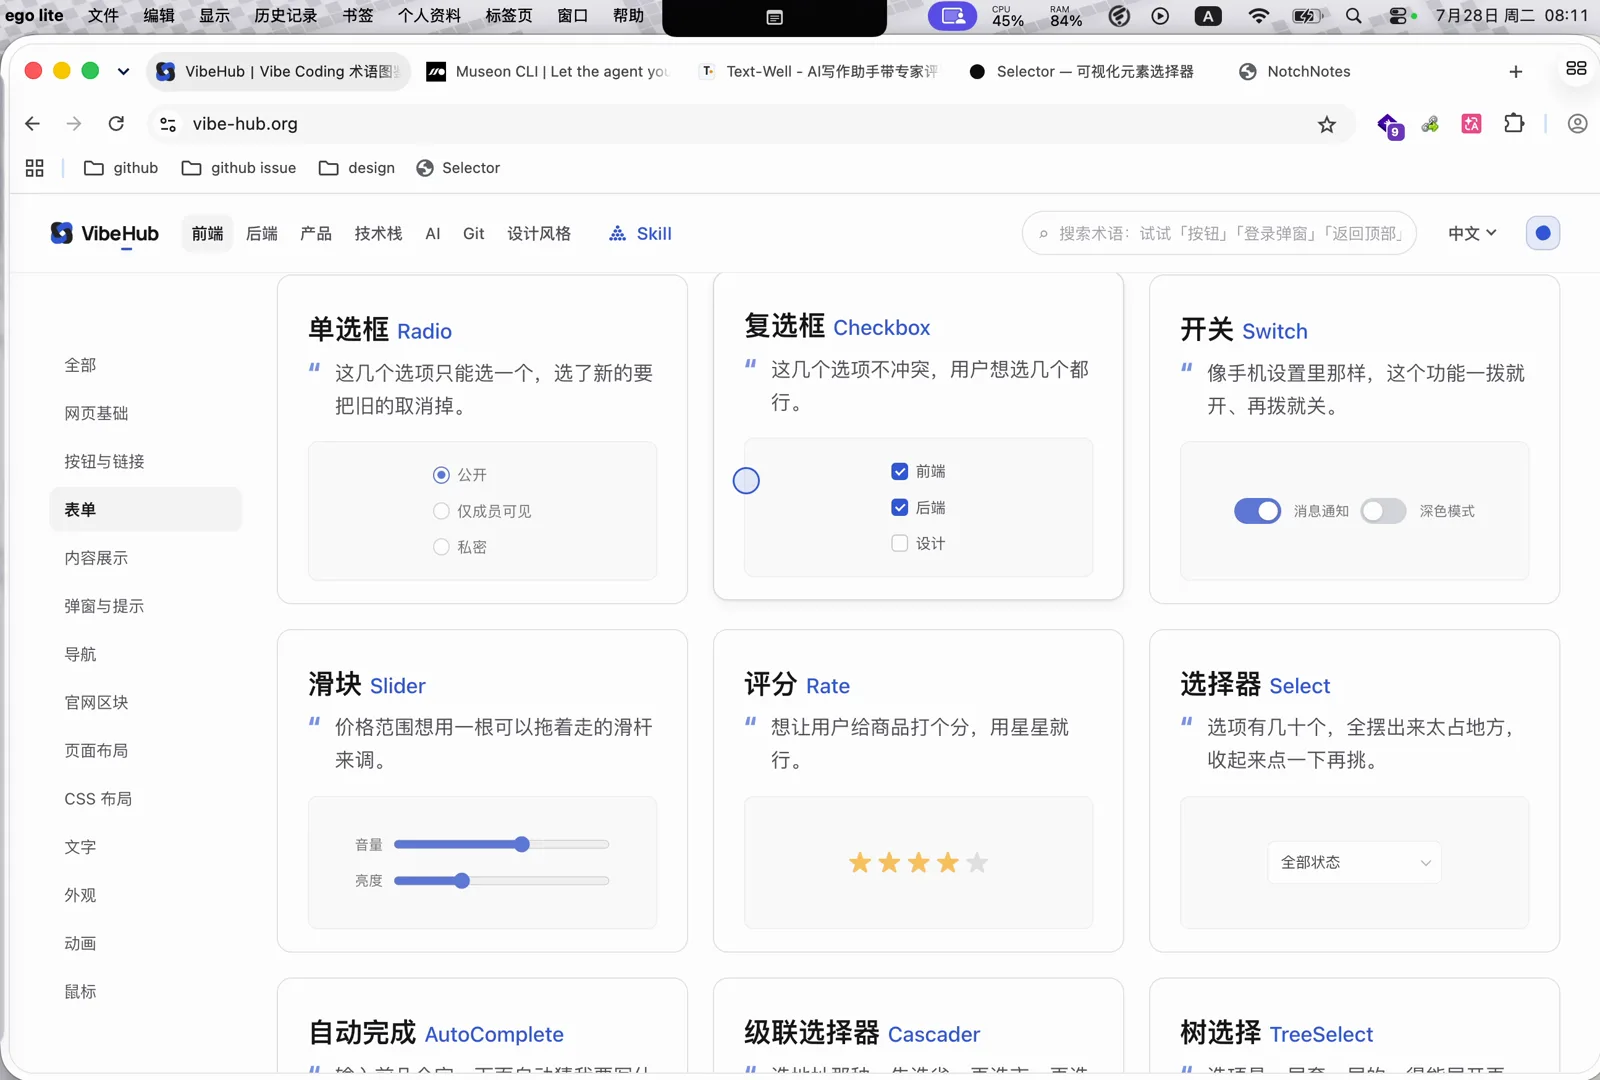Check the 设计 checkbox
This screenshot has height=1080, width=1600.
point(900,543)
